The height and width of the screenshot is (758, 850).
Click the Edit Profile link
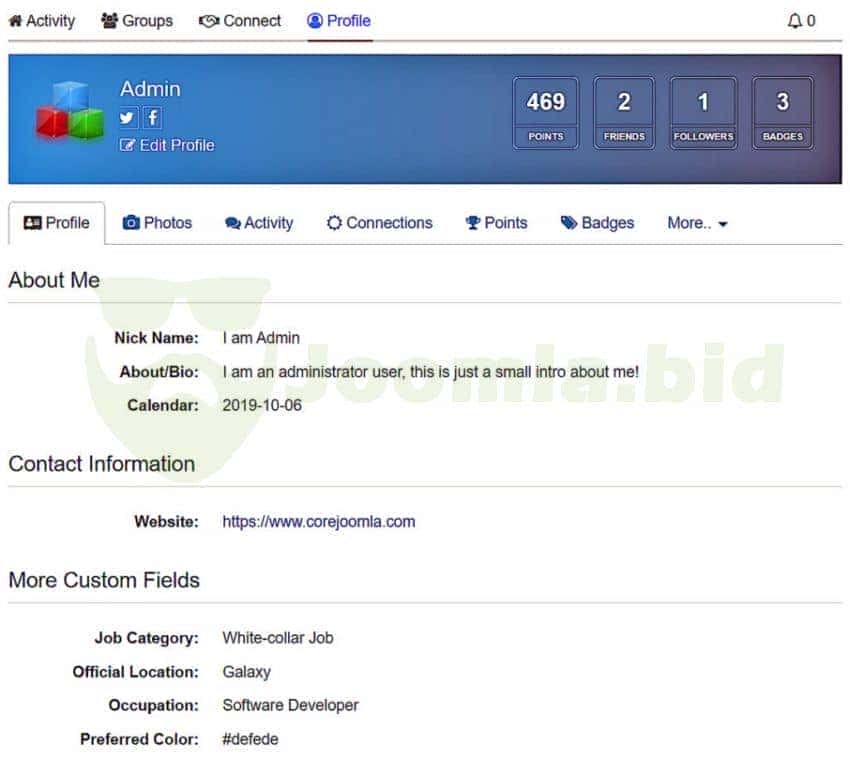click(167, 145)
